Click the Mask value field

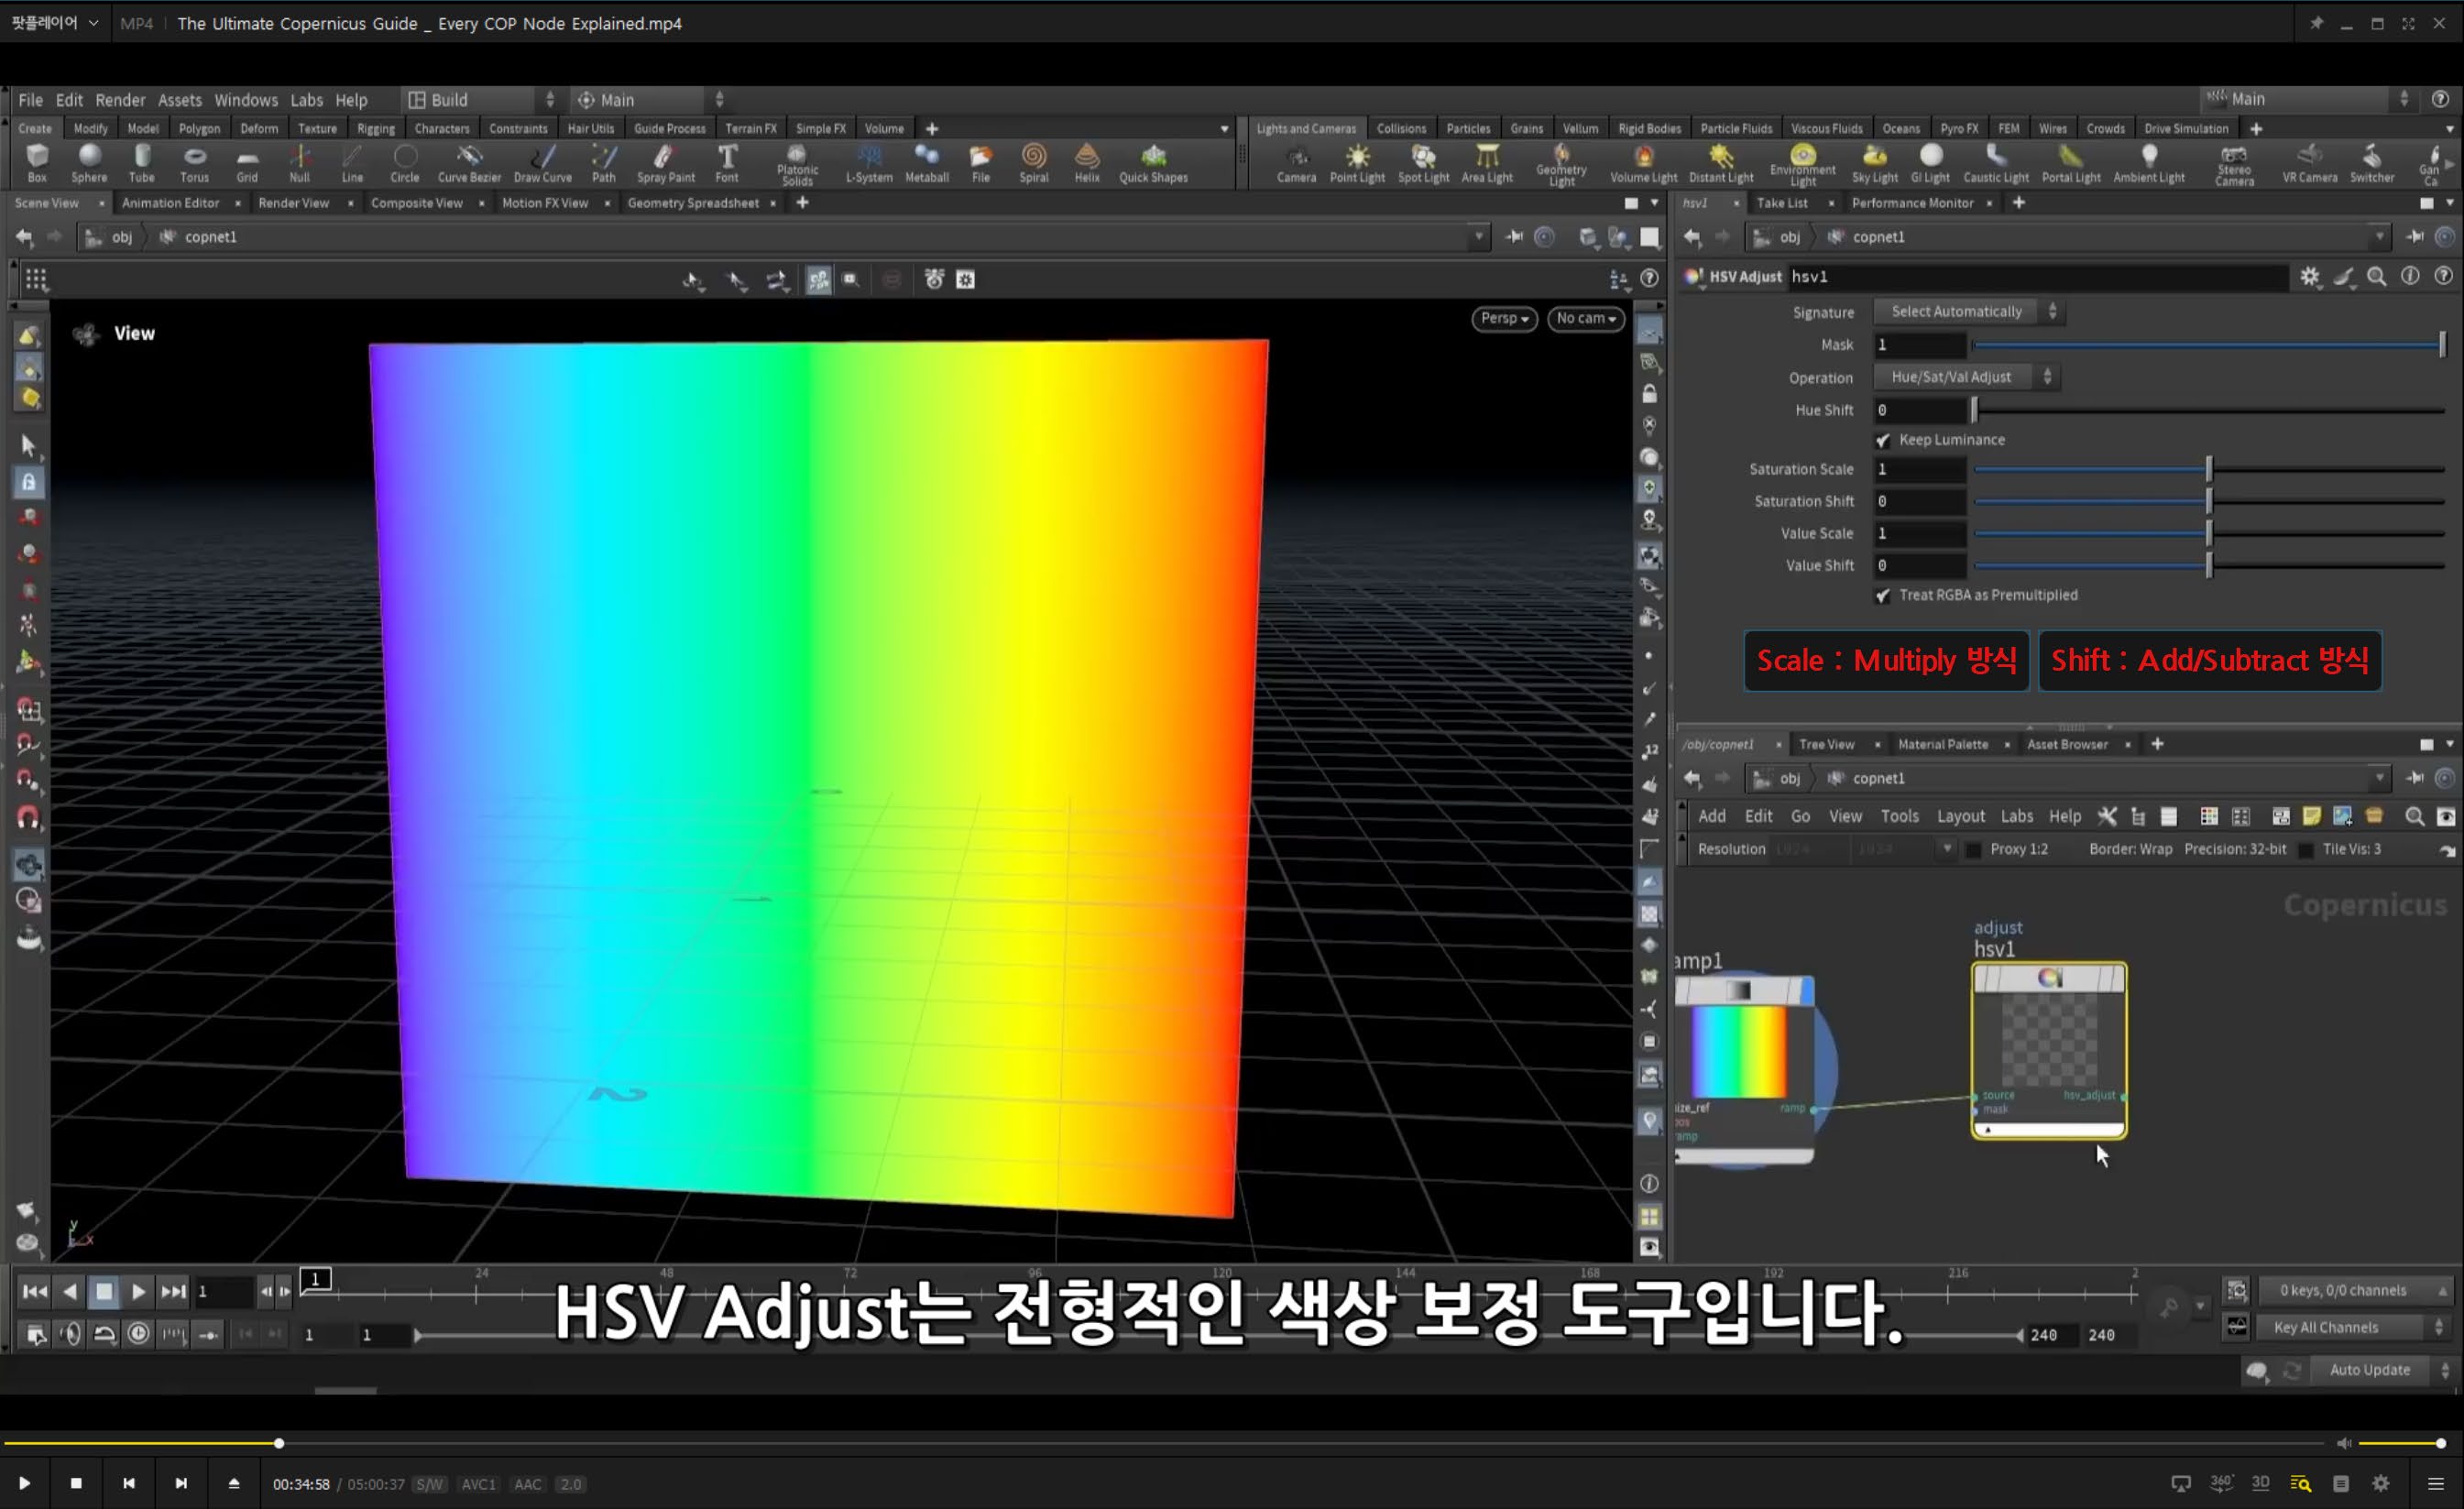(x=1920, y=345)
